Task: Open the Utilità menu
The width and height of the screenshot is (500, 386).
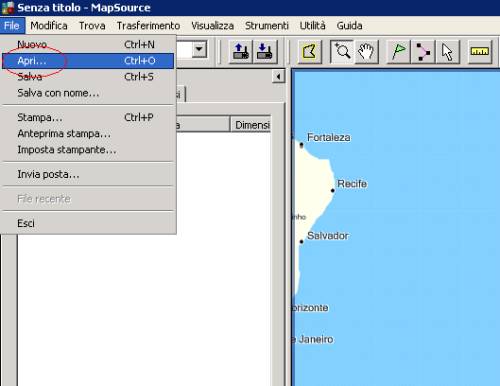Action: (x=312, y=26)
